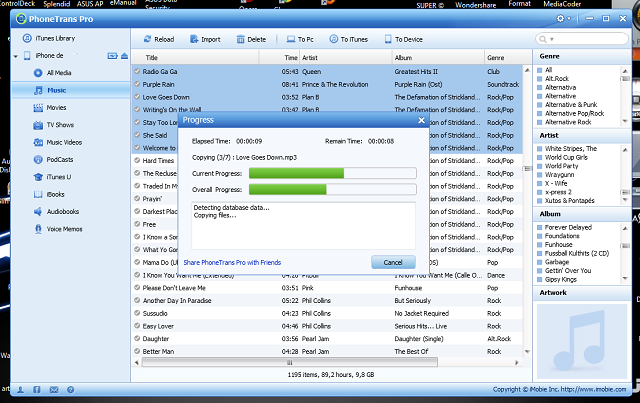The height and width of the screenshot is (403, 640).
Task: Toggle checkbox for Purple Rain
Action: coord(137,84)
